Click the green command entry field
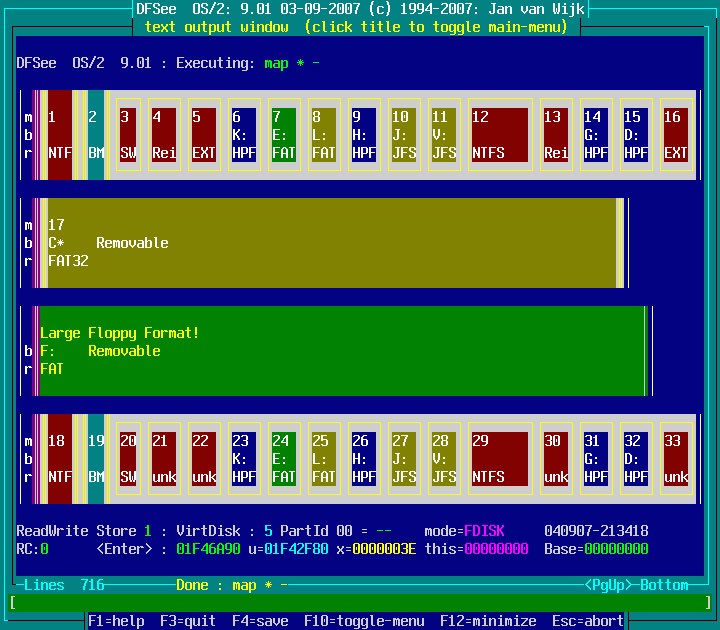This screenshot has height=630, width=720. (359, 603)
